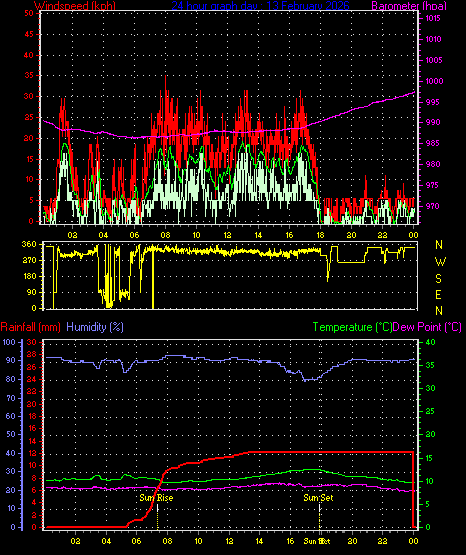Image resolution: width=466 pixels, height=555 pixels.
Task: Click the 06 hour label under the rainfall graph
Action: click(137, 541)
